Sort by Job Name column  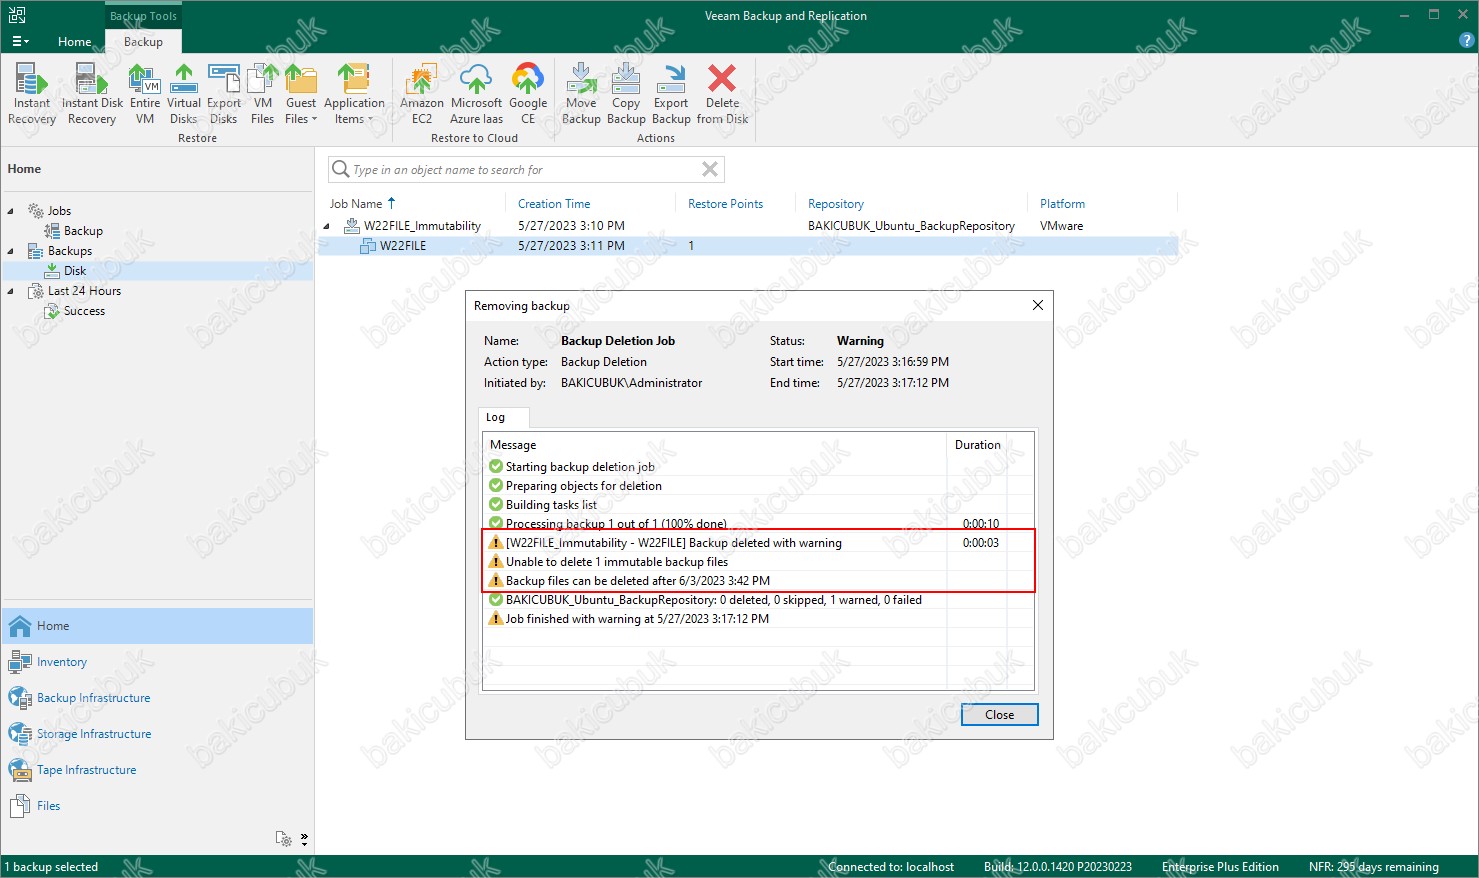[363, 204]
